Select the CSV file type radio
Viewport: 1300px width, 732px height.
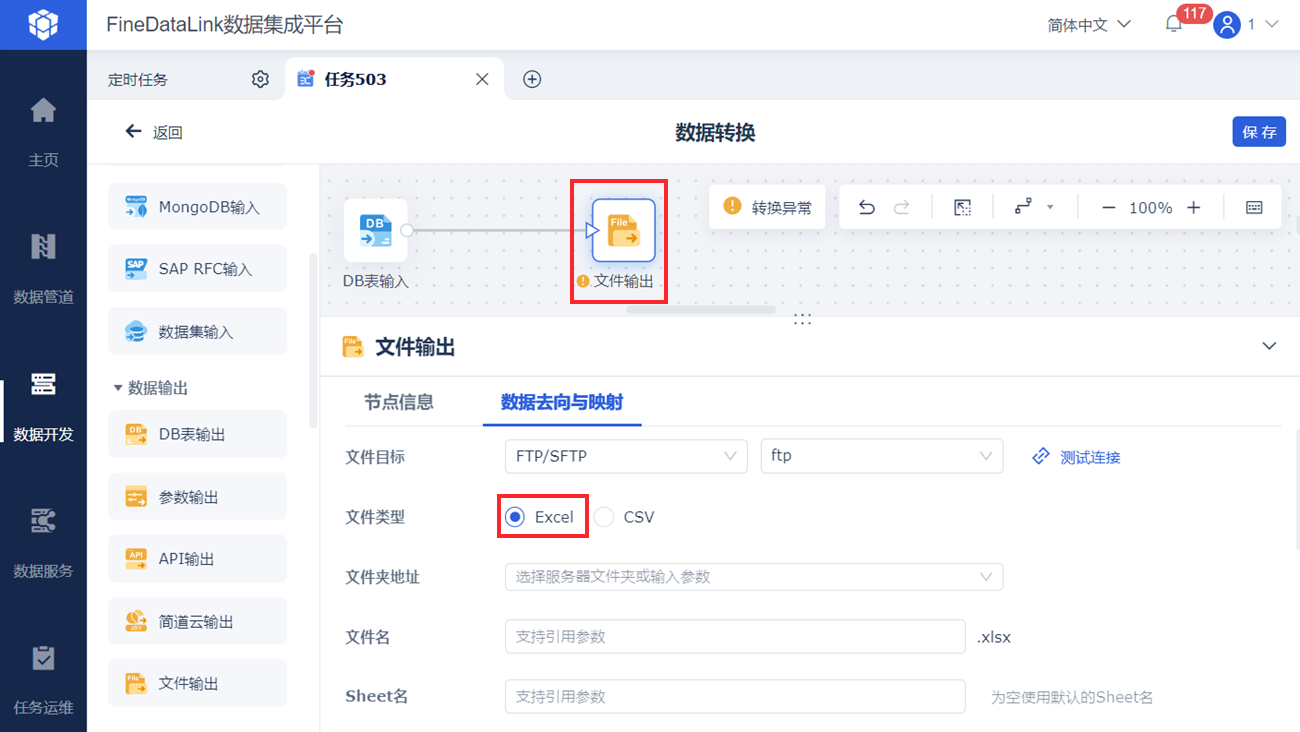click(x=603, y=517)
